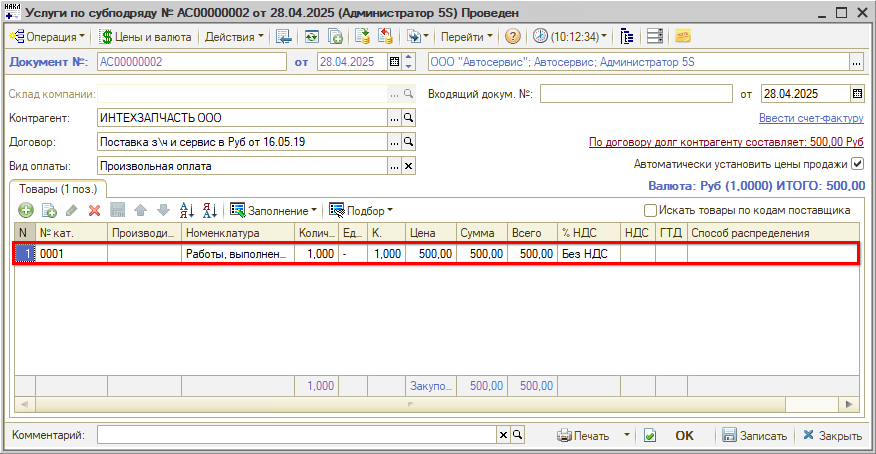Sort table rows descending Z-A
876x454 pixels.
point(209,211)
